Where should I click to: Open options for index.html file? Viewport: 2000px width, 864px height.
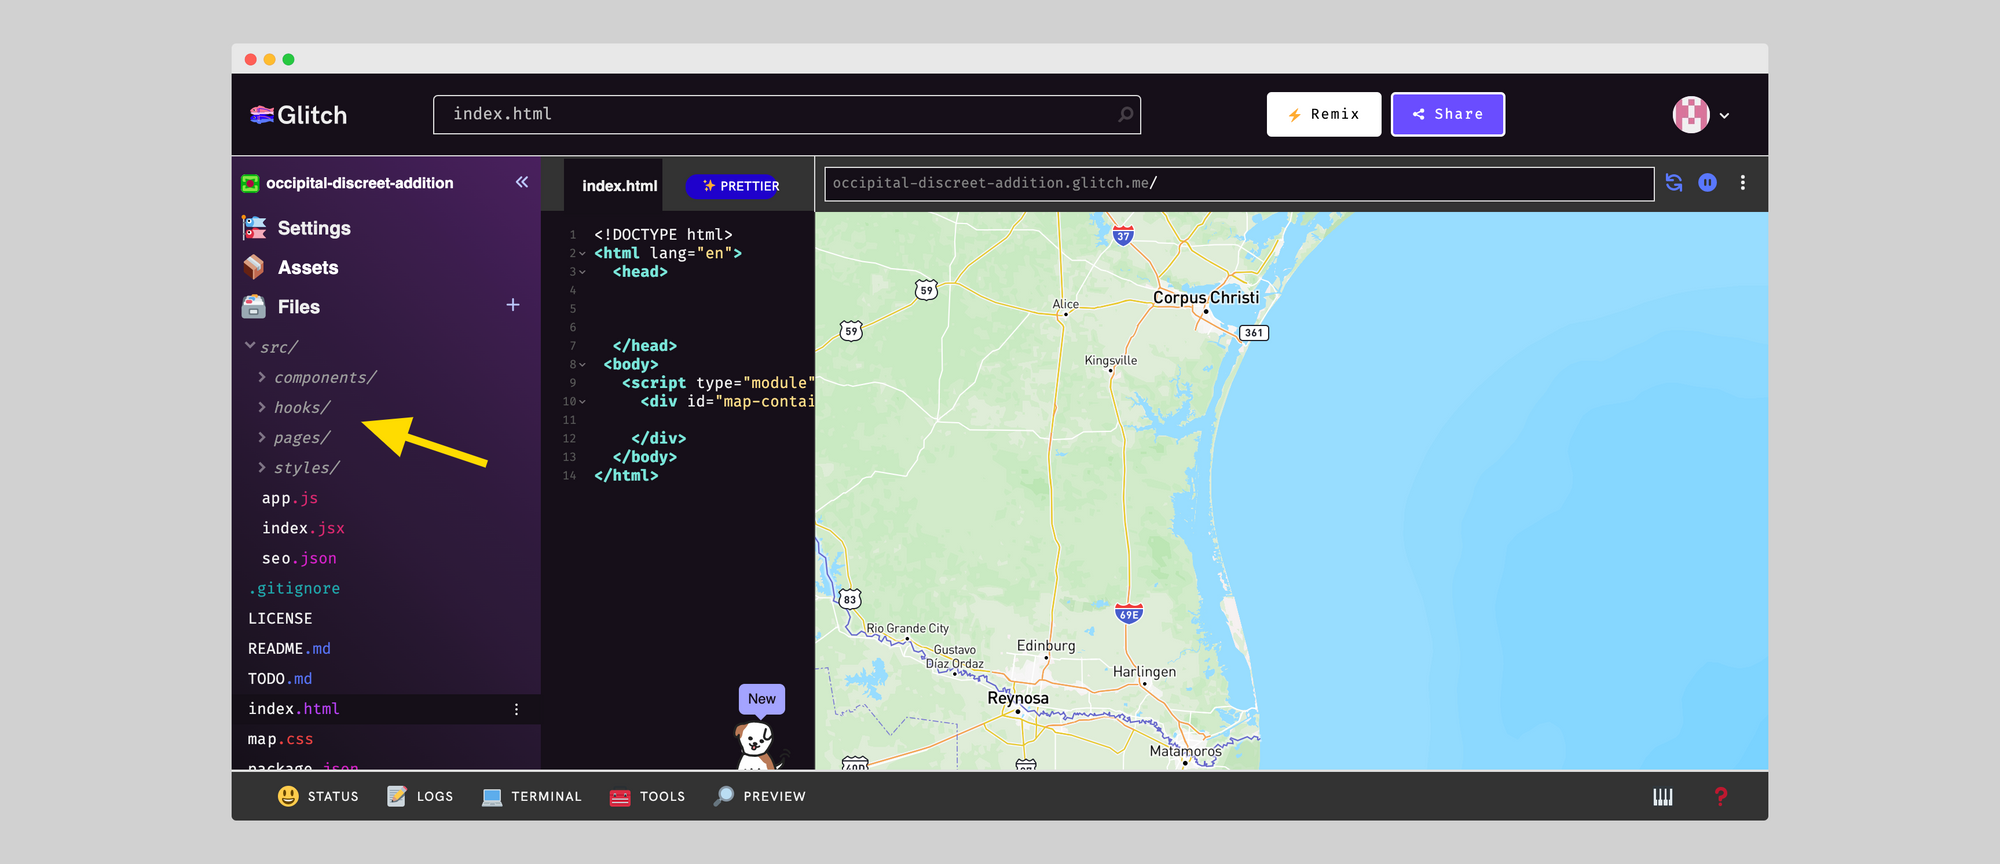coord(516,709)
